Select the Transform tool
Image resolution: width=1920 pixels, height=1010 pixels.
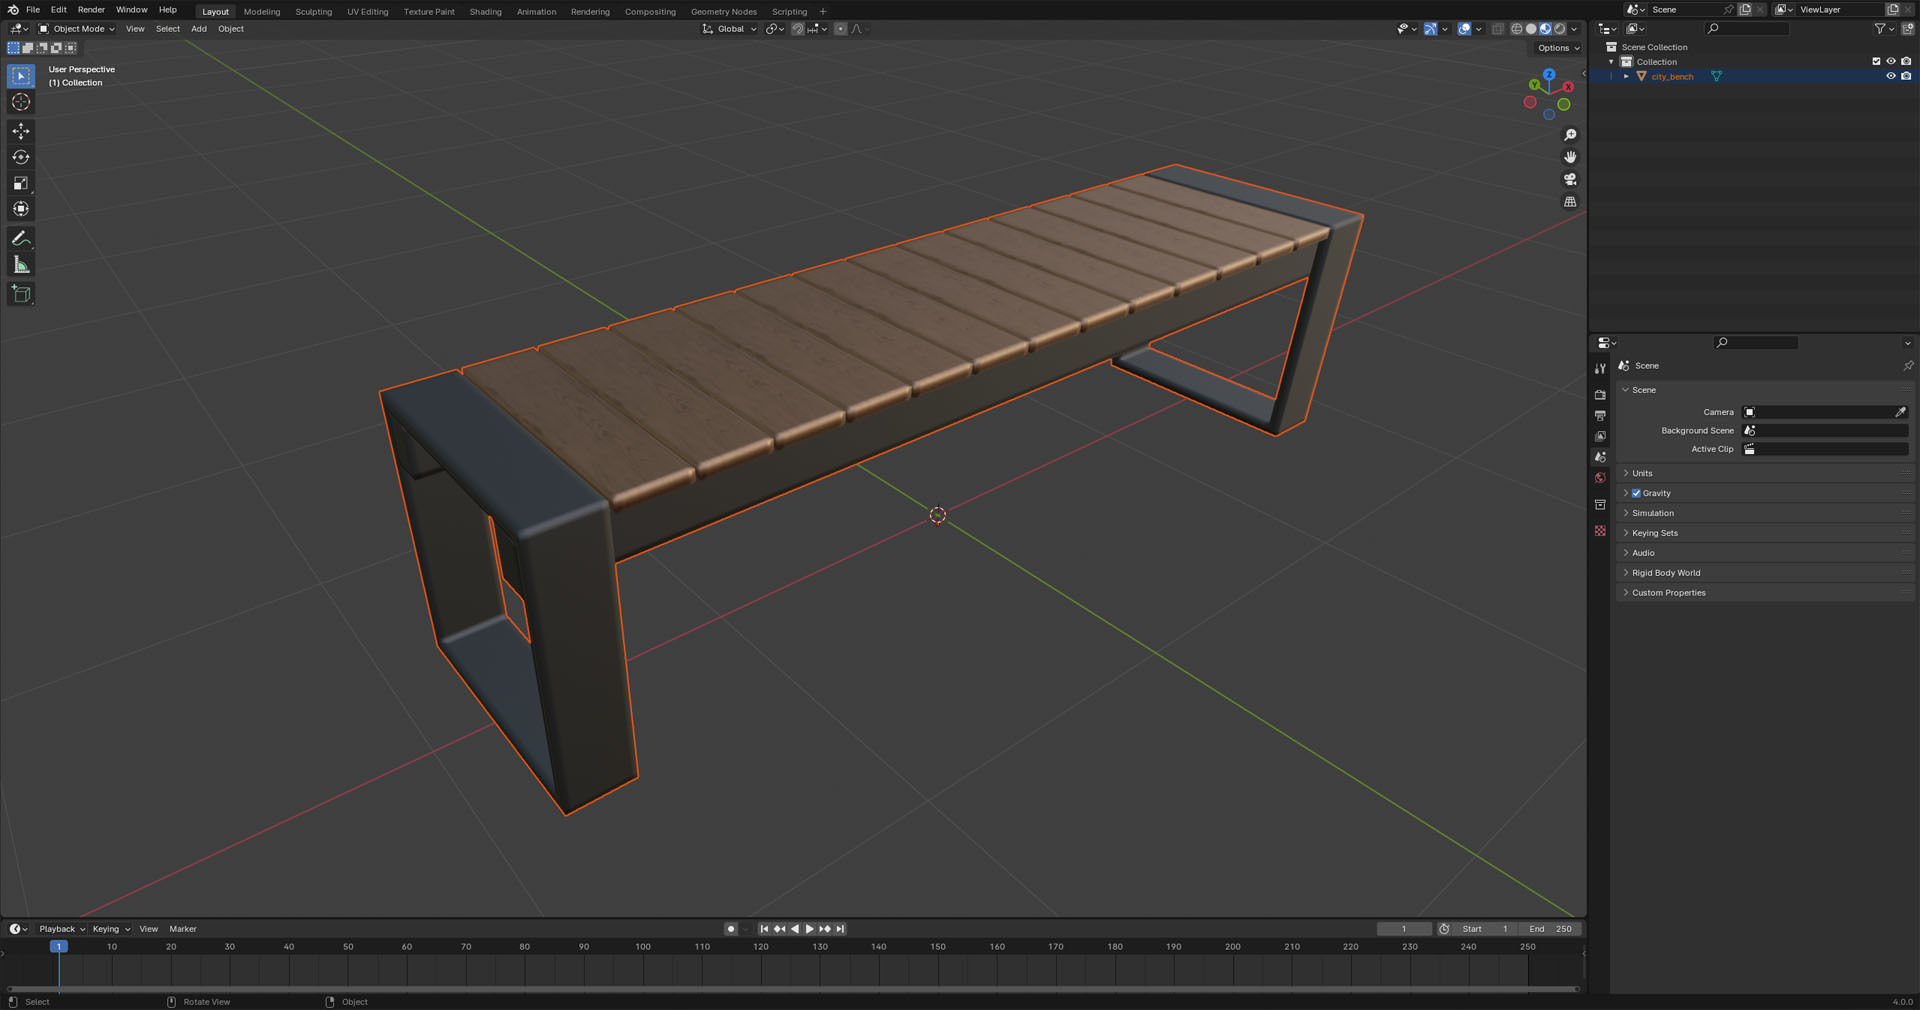[x=21, y=209]
